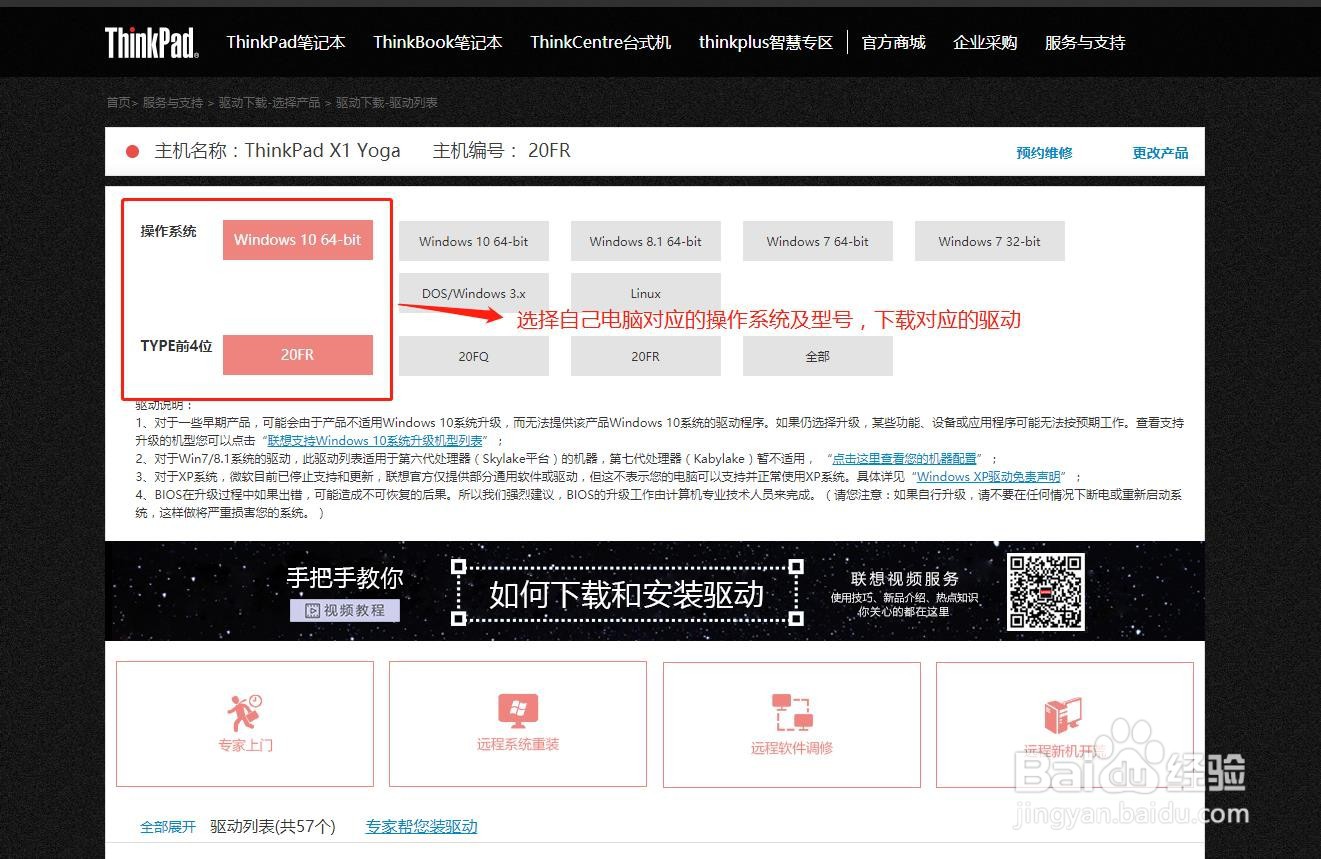Select Linux operating system option
This screenshot has width=1321, height=859.
coord(646,293)
